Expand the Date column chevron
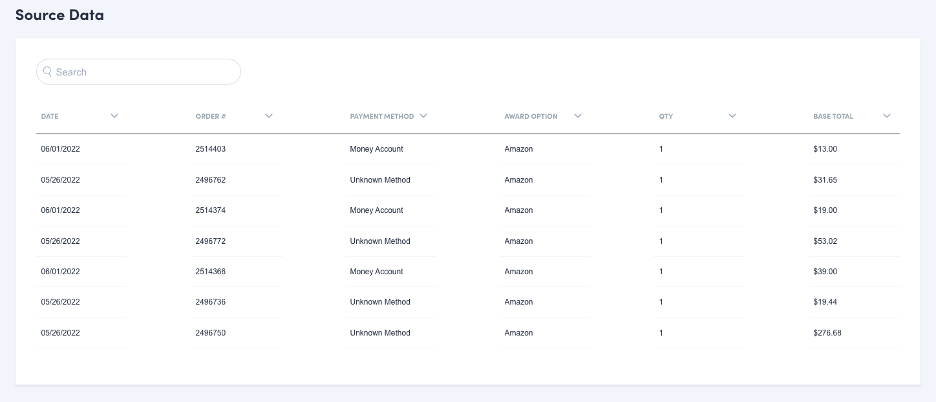The height and width of the screenshot is (402, 936). (114, 116)
